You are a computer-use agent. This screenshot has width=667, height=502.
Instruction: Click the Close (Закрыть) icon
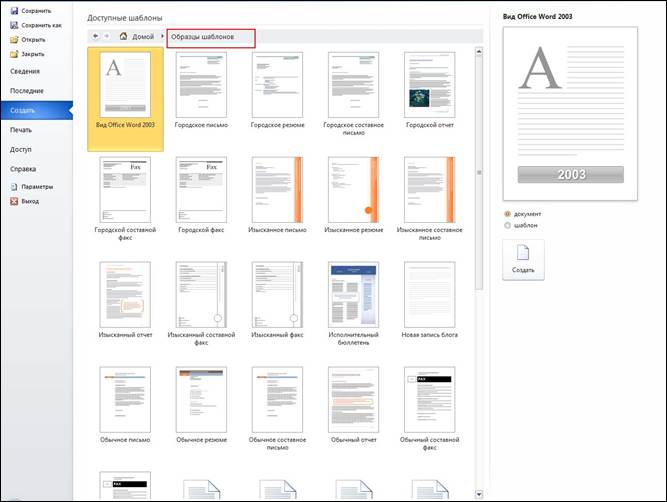(x=14, y=54)
